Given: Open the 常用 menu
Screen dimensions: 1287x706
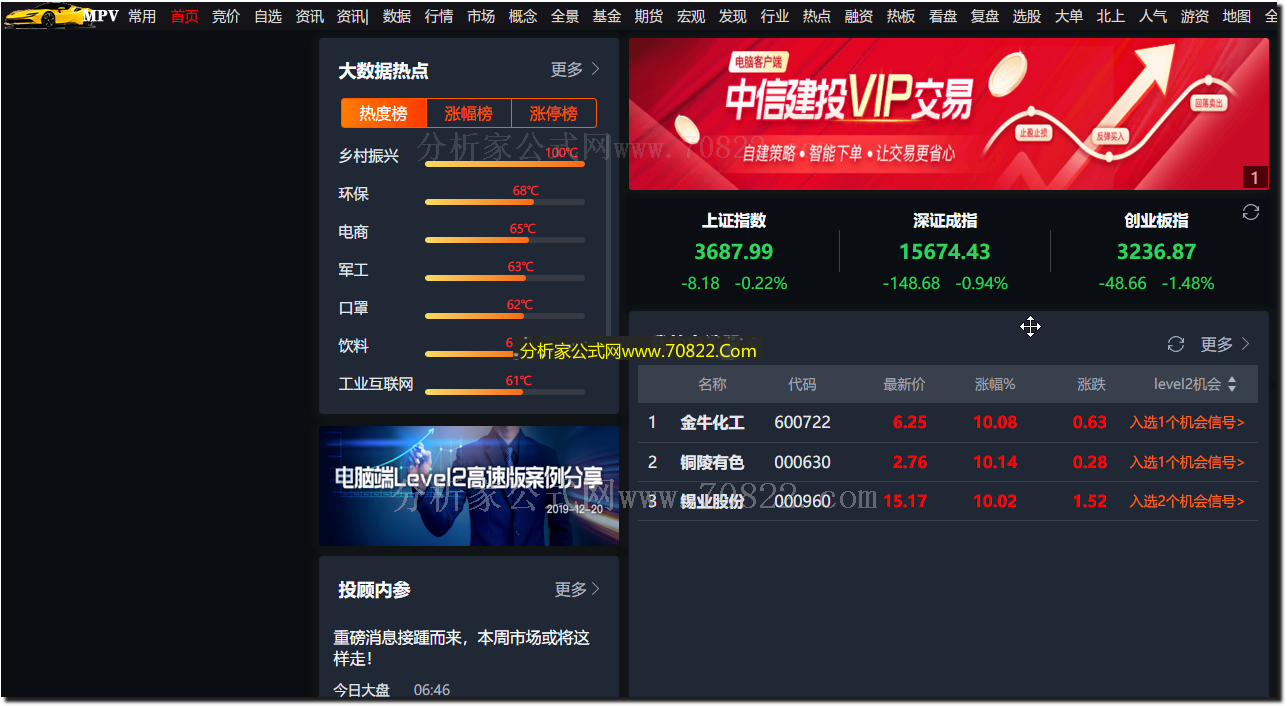Looking at the screenshot, I should 142,16.
